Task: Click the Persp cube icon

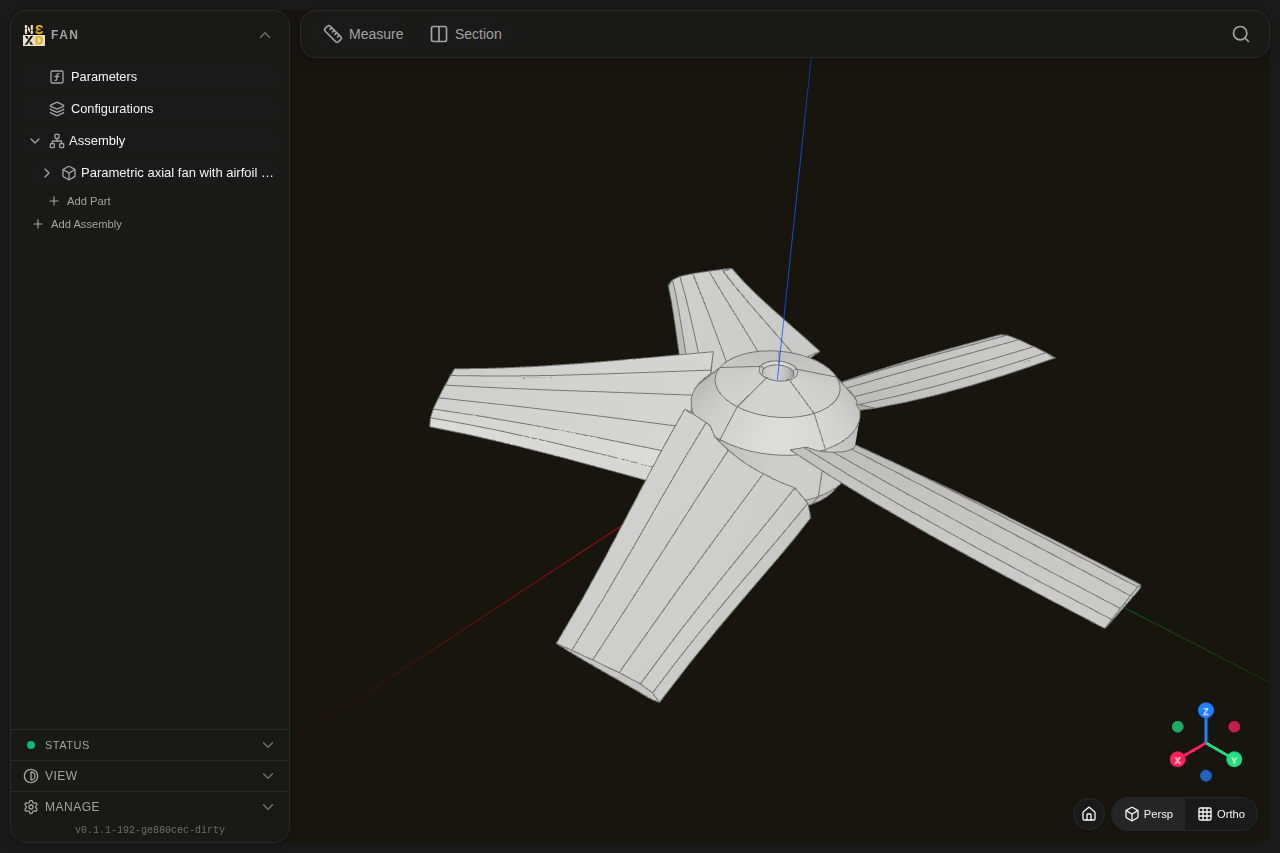Action: coord(1132,814)
